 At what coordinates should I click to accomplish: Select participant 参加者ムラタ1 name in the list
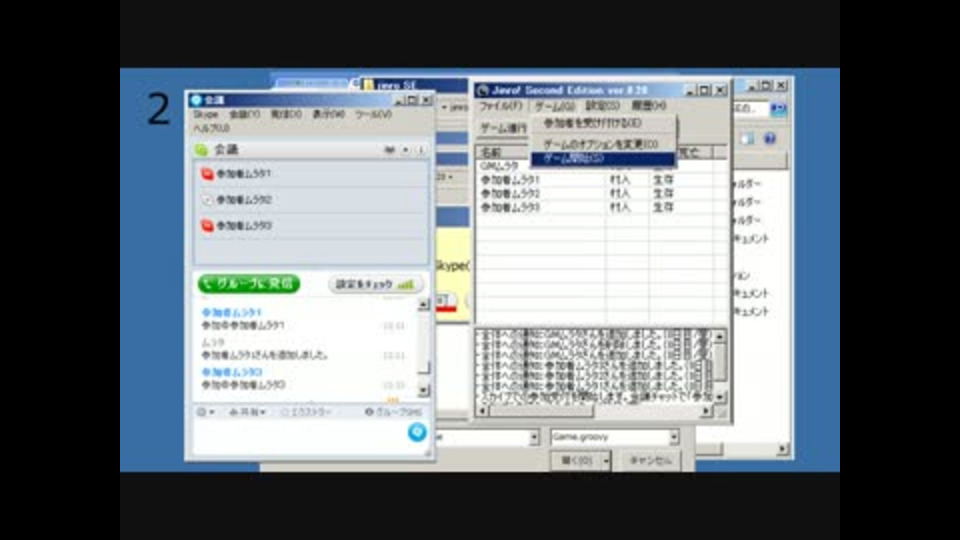[244, 174]
